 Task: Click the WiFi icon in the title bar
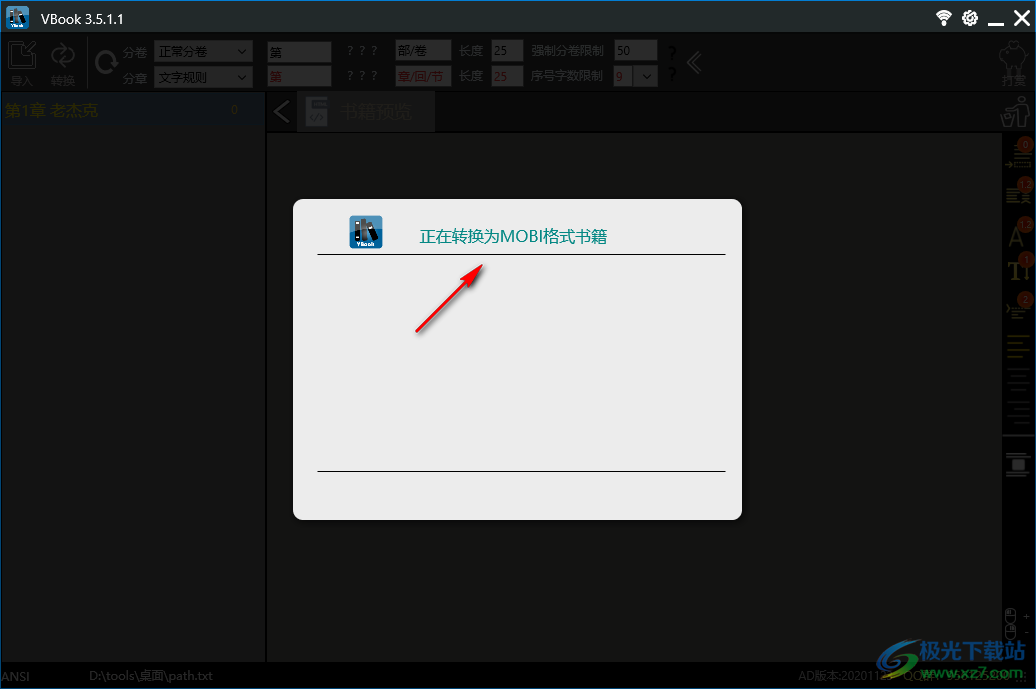point(943,17)
